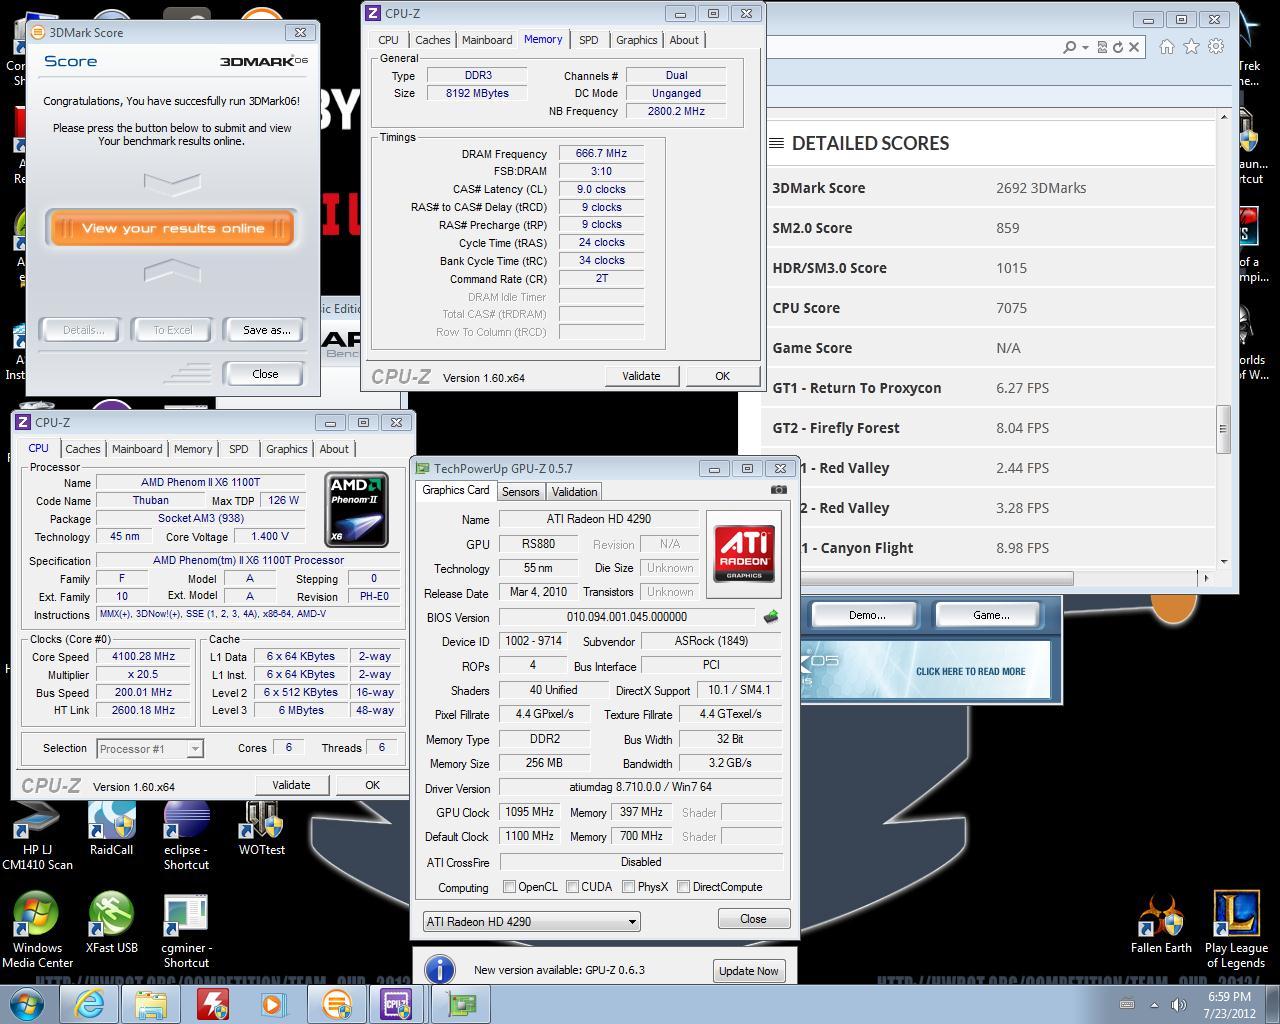Click Validate in the memory CPU-Z window
Screen dimensions: 1280x1024
641,376
